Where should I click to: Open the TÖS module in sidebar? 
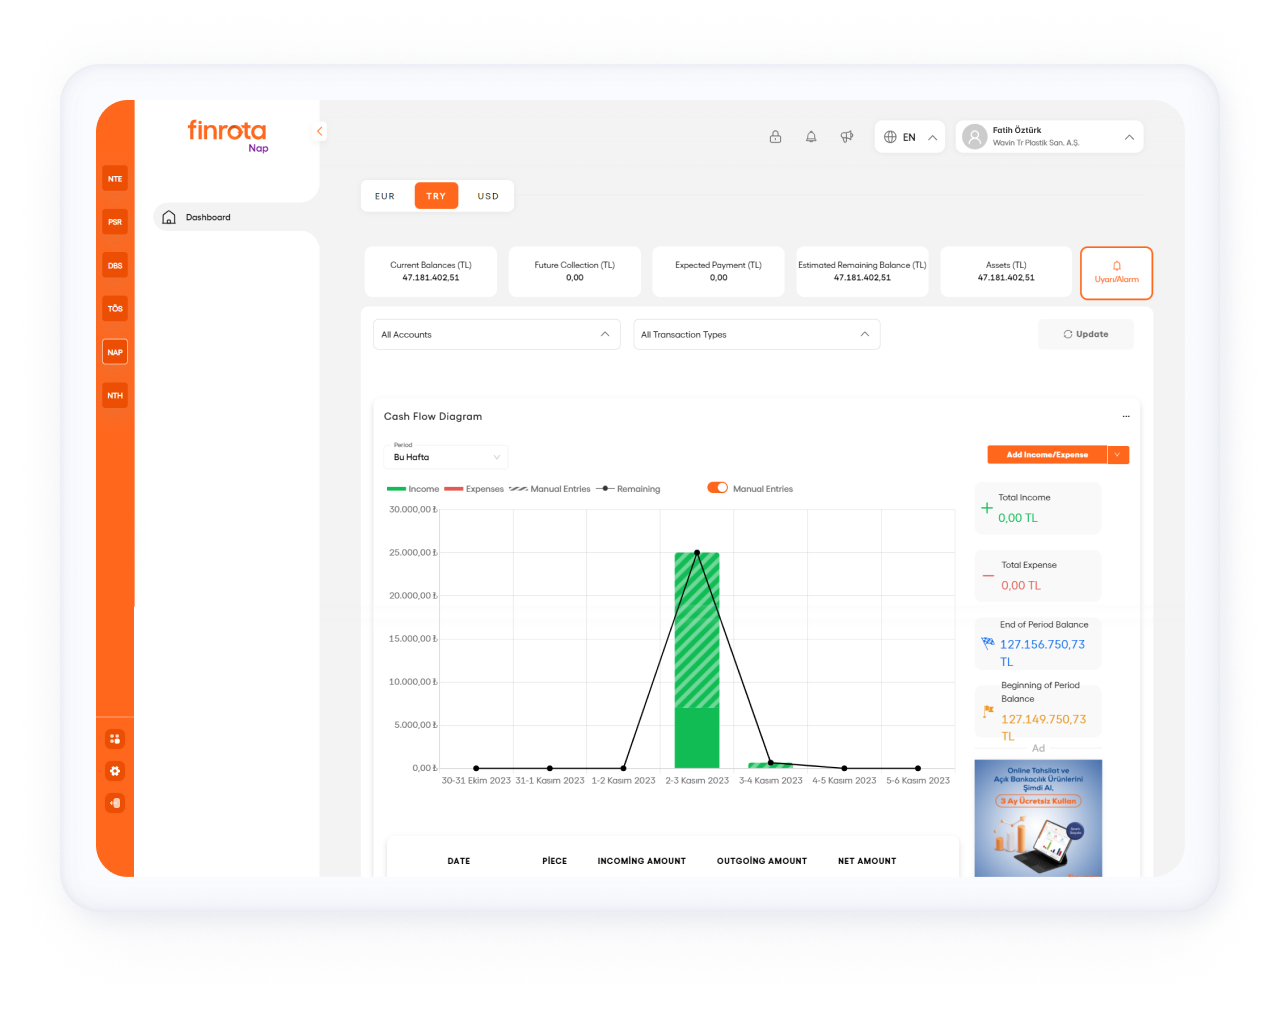click(115, 308)
